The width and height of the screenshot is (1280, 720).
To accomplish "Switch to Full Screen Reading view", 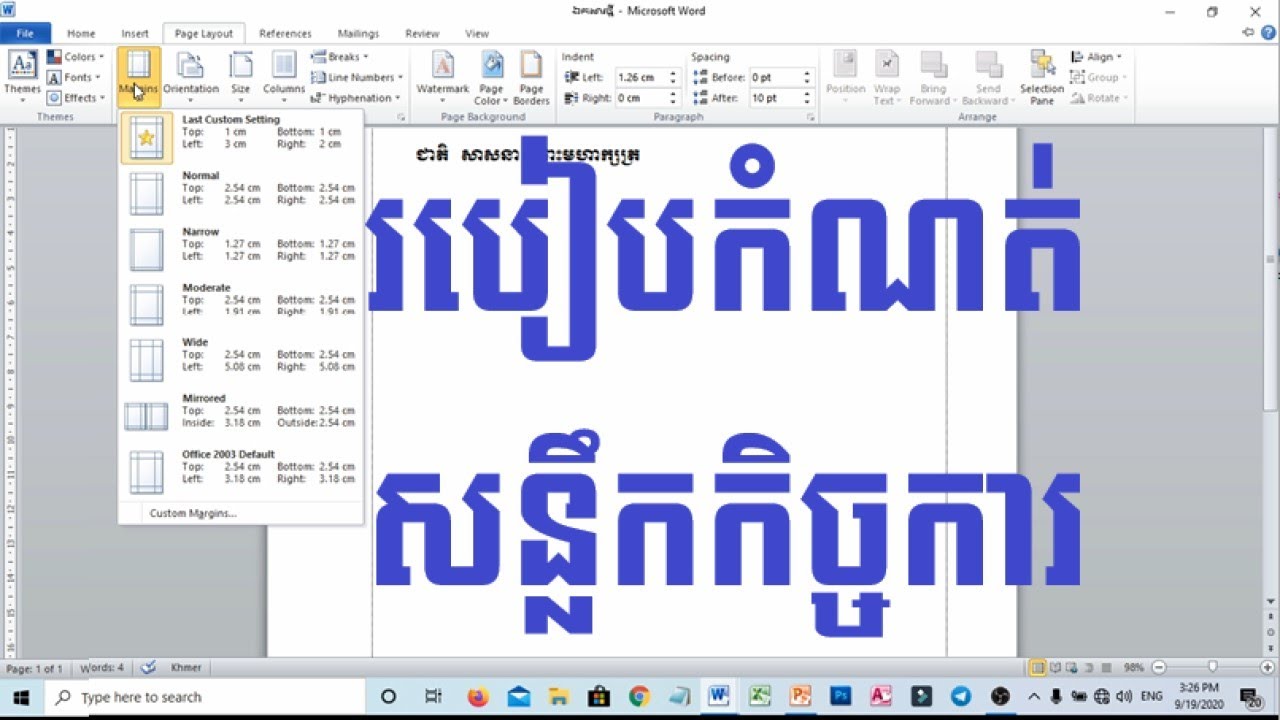I will [x=1056, y=667].
